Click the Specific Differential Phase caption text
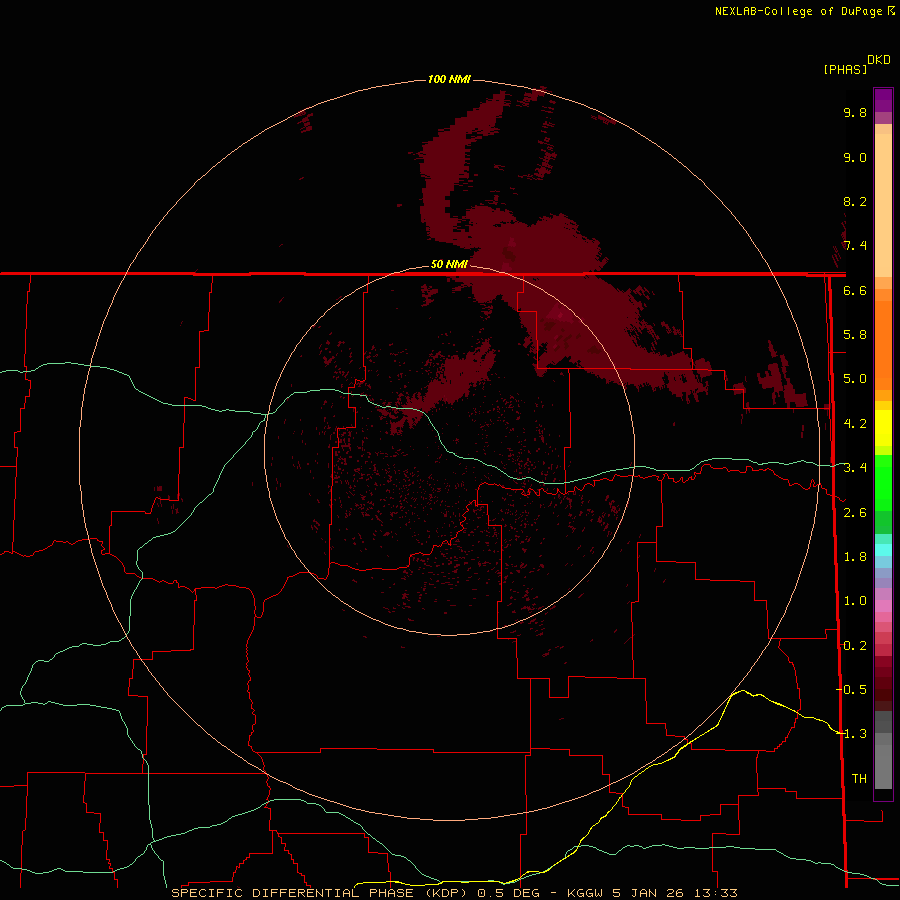 coord(321,893)
